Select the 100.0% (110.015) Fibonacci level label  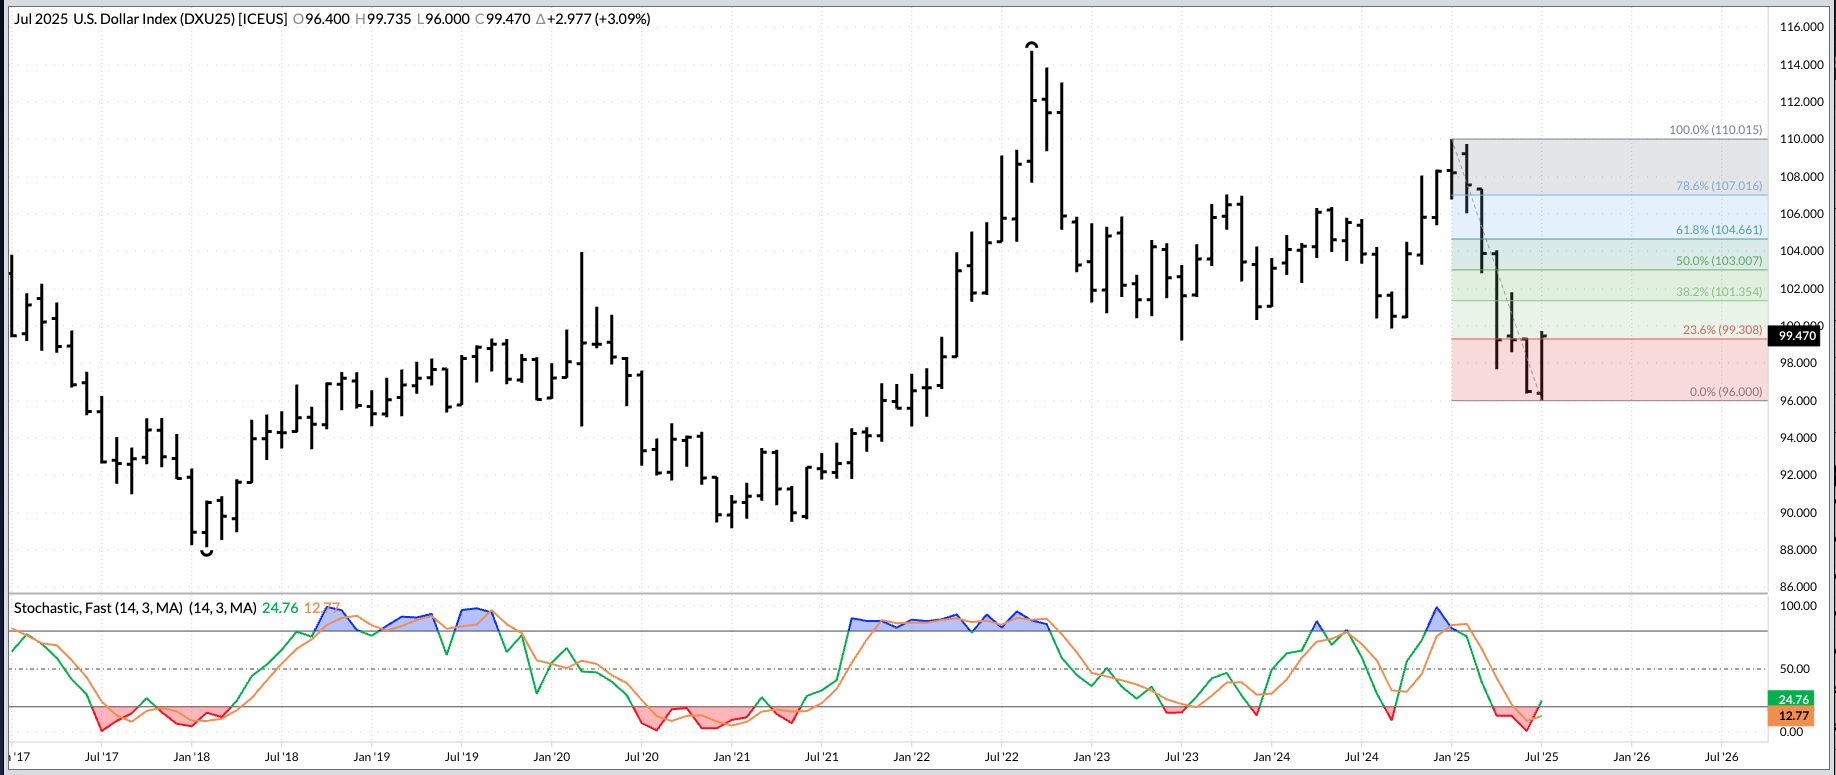(1715, 130)
